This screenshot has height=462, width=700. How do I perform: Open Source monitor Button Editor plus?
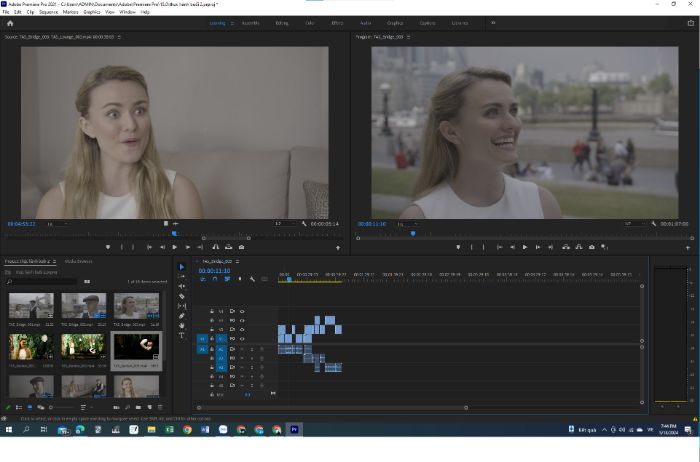coord(338,247)
